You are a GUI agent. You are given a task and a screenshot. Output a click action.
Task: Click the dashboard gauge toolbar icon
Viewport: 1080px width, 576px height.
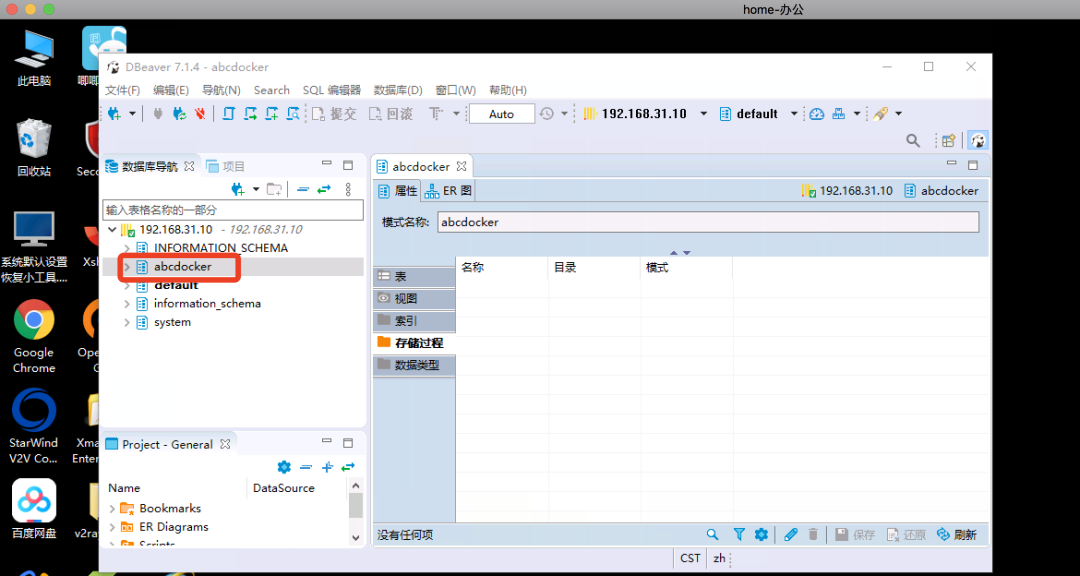(817, 114)
